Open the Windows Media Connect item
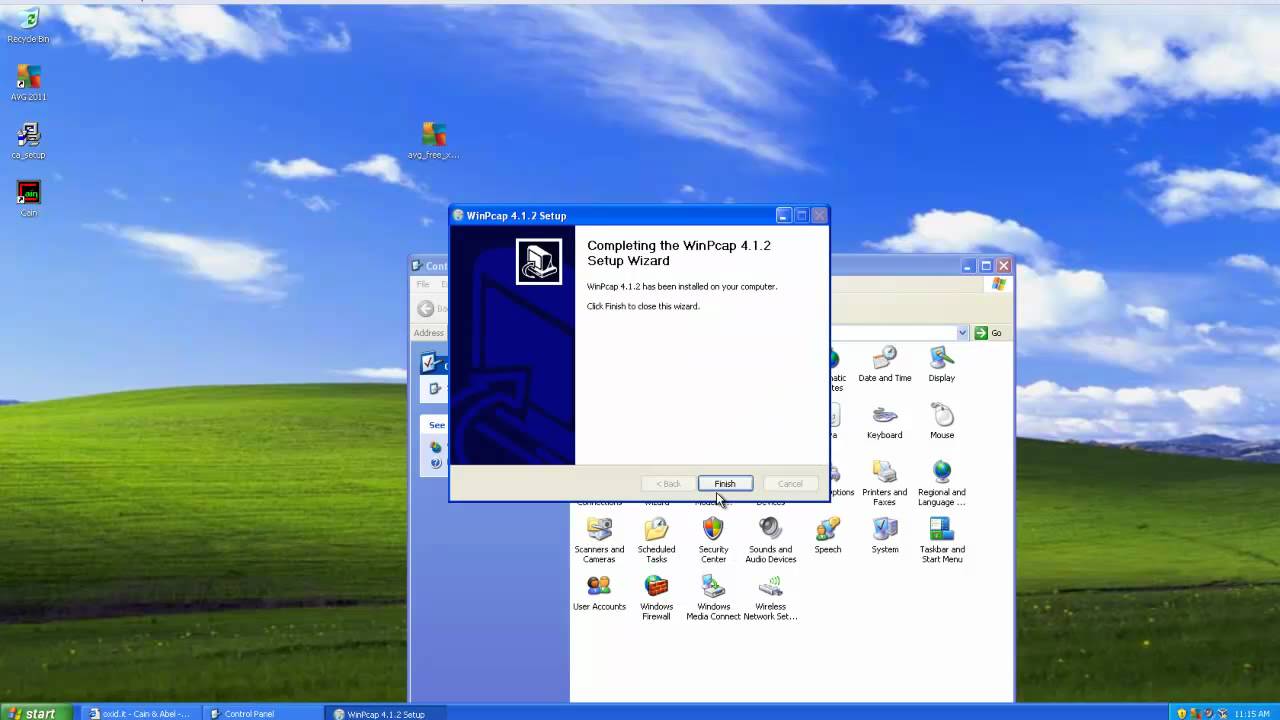Image resolution: width=1280 pixels, height=720 pixels. [713, 598]
